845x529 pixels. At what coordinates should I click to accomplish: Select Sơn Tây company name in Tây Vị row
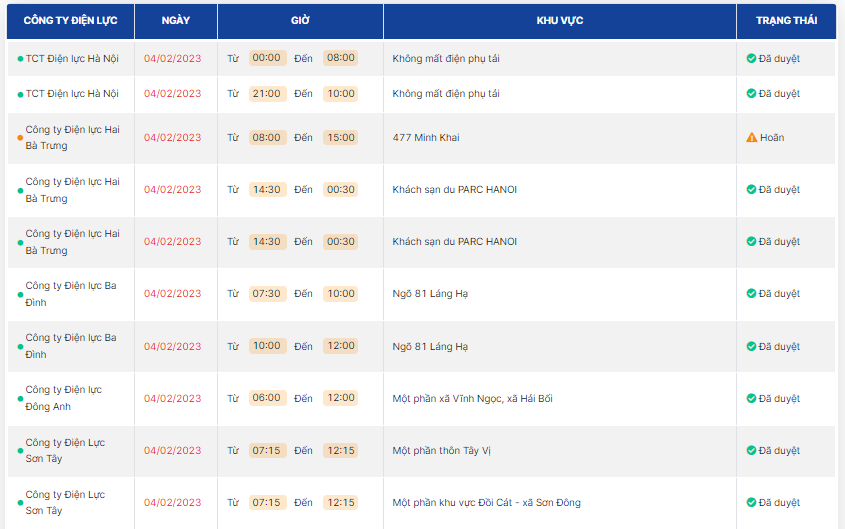(65, 450)
